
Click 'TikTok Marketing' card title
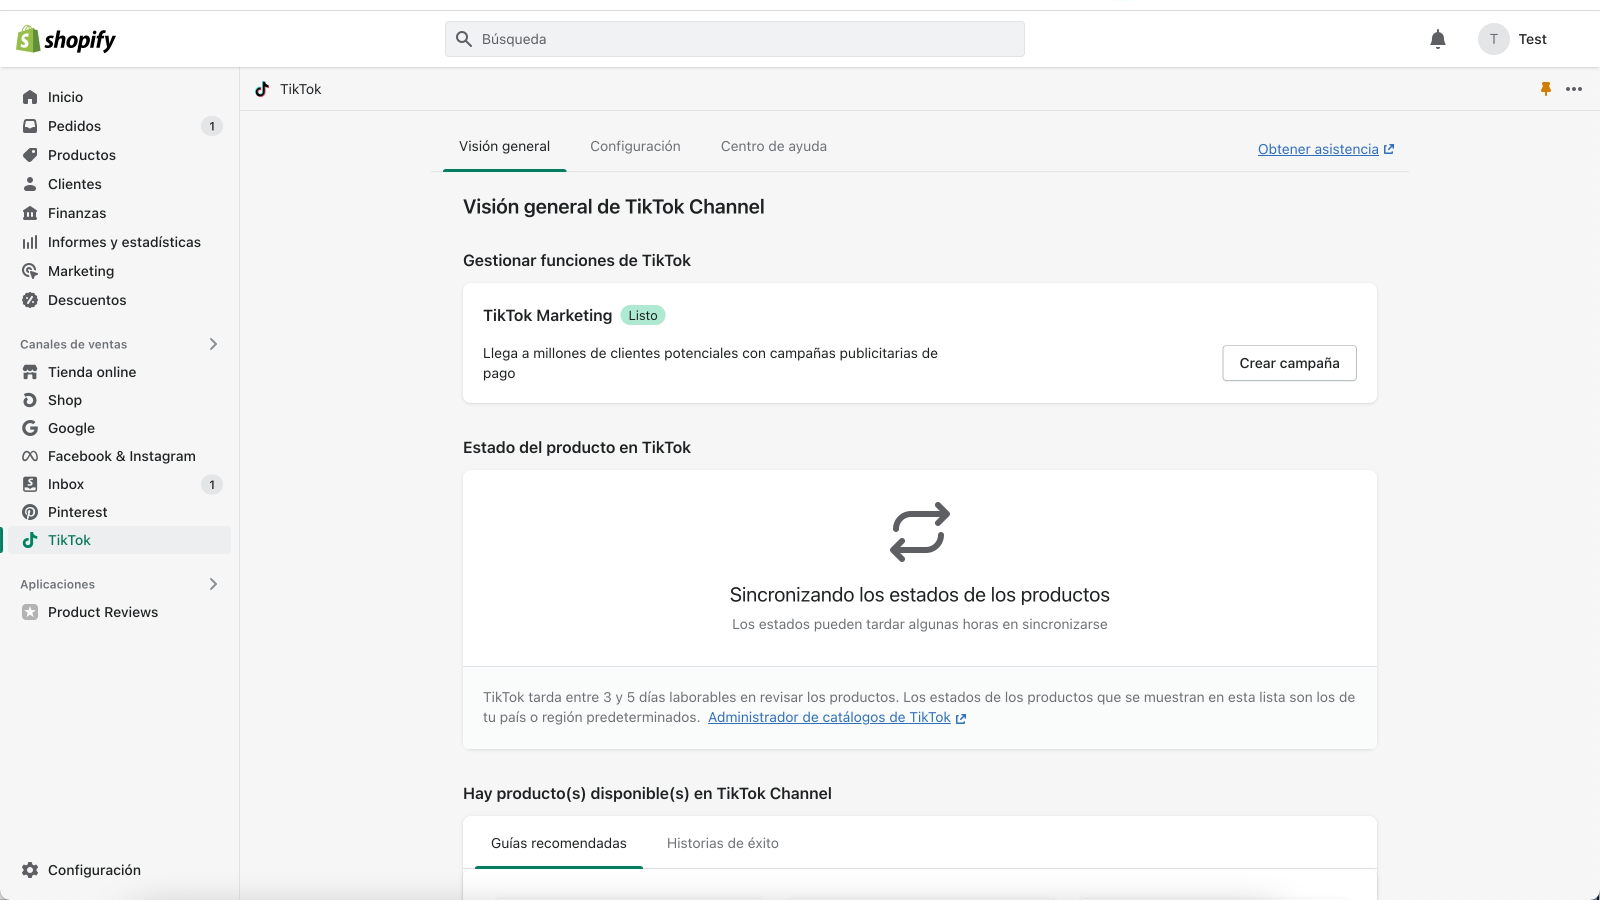point(547,315)
